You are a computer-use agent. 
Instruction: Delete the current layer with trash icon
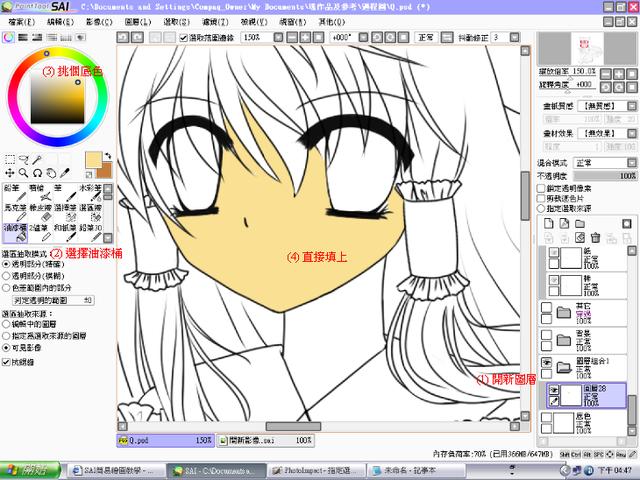[x=596, y=237]
